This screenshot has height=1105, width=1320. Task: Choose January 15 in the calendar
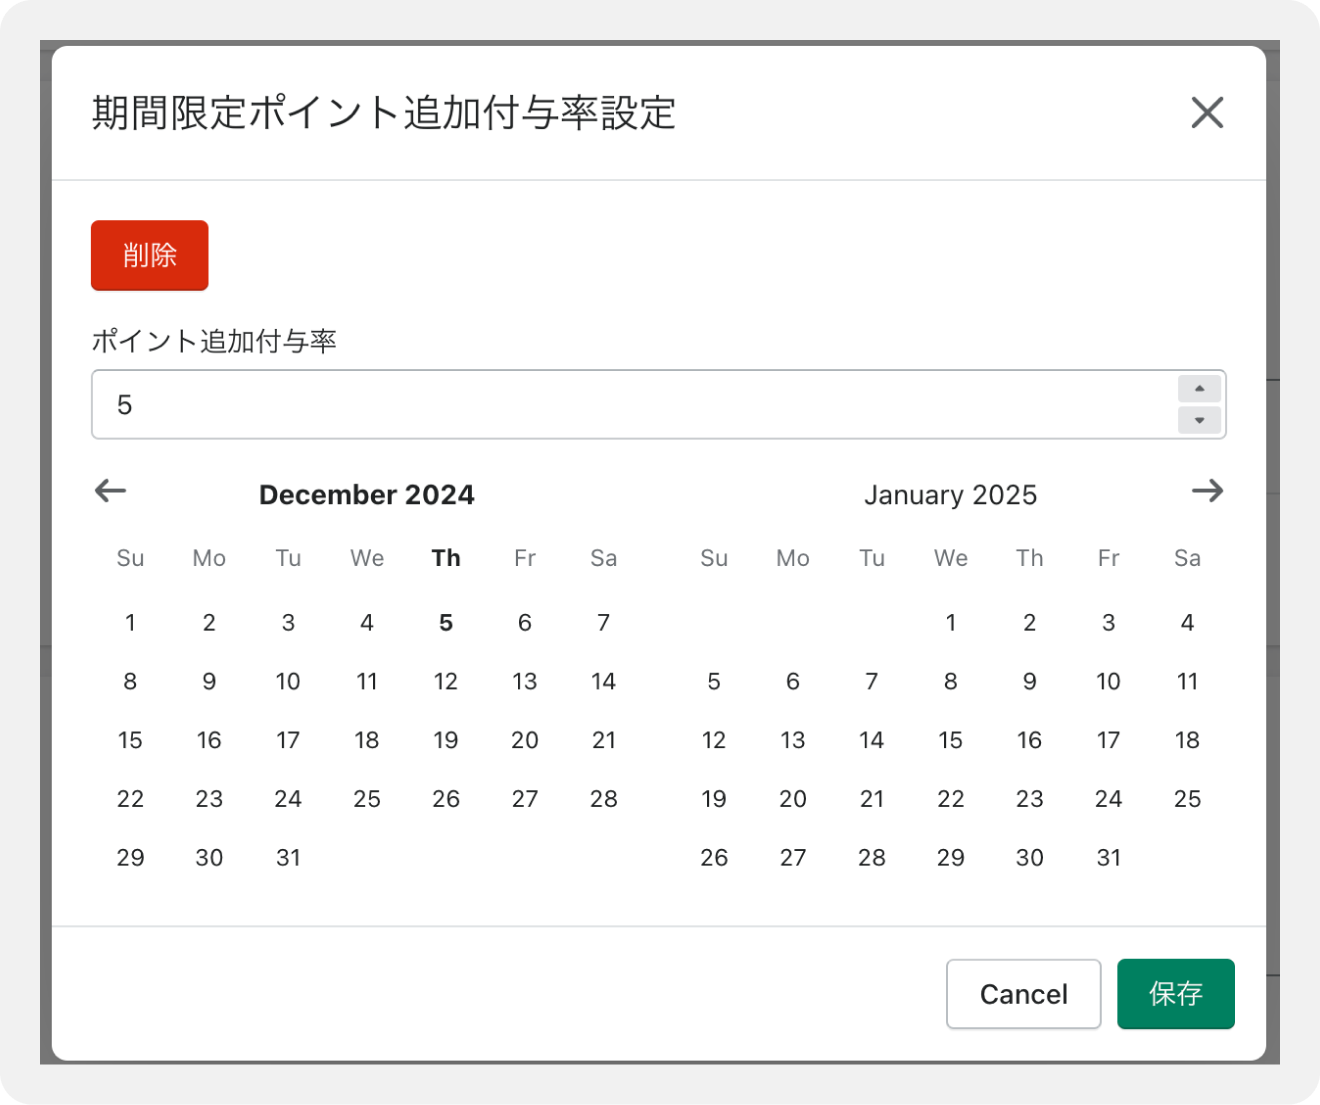point(951,741)
